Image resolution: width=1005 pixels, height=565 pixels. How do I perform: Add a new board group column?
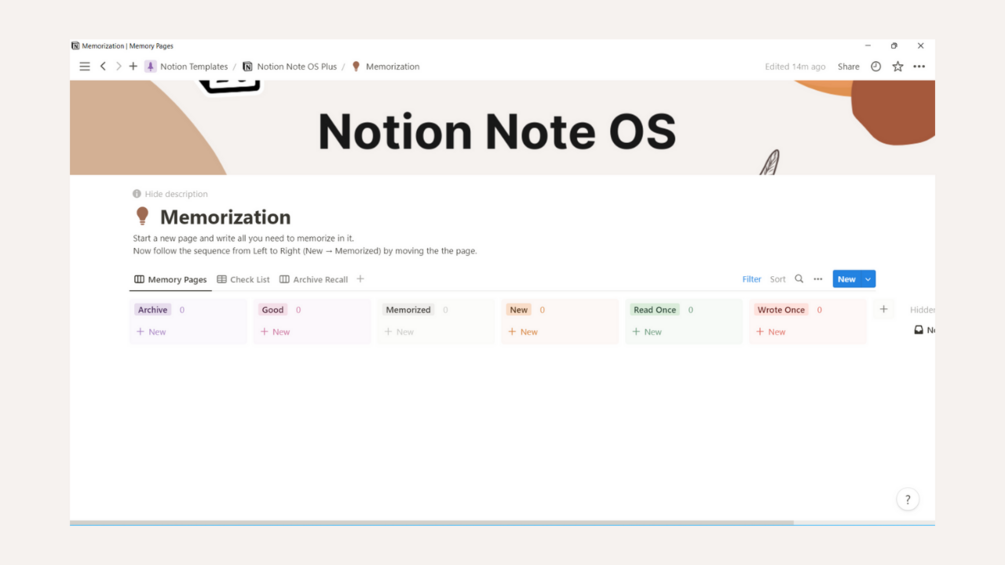(884, 309)
